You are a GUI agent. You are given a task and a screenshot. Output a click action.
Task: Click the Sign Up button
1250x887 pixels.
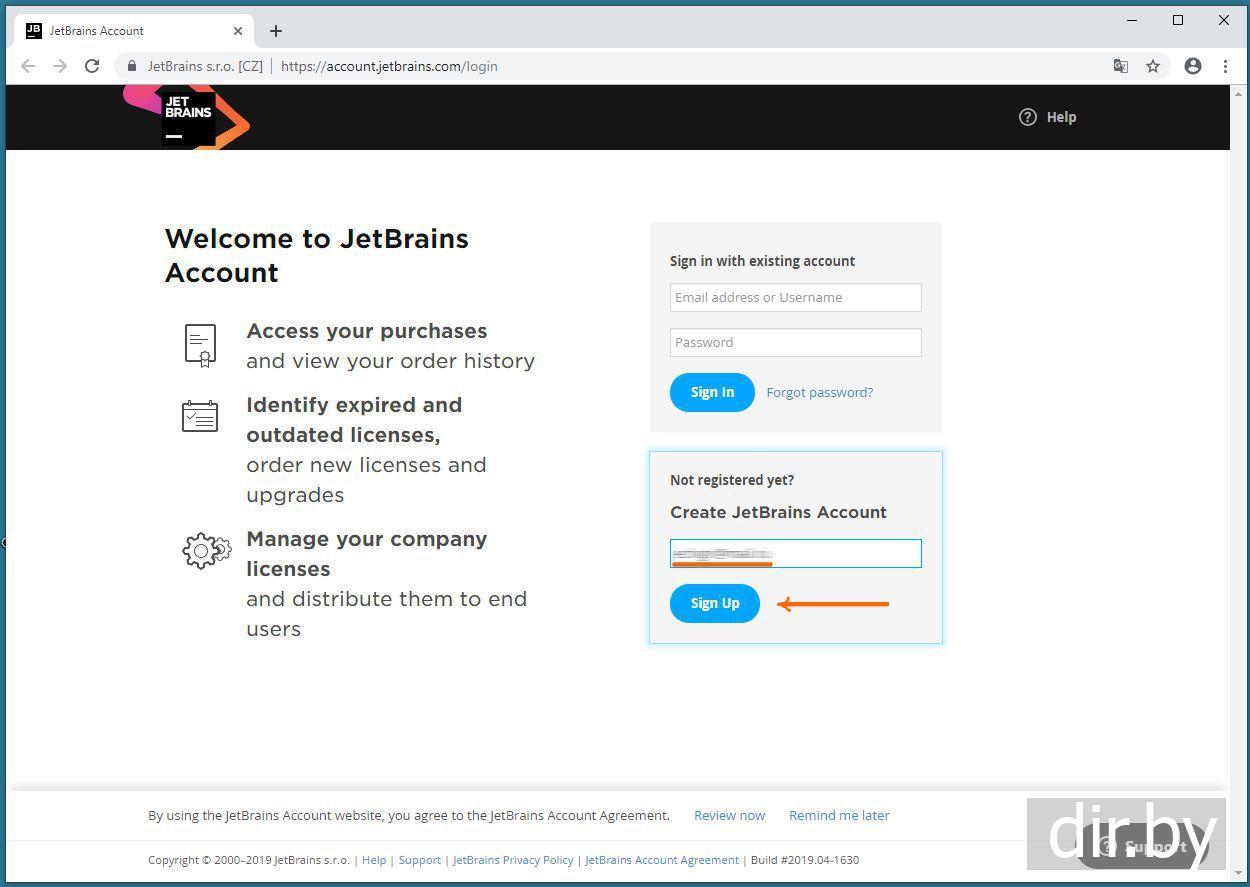coord(715,603)
